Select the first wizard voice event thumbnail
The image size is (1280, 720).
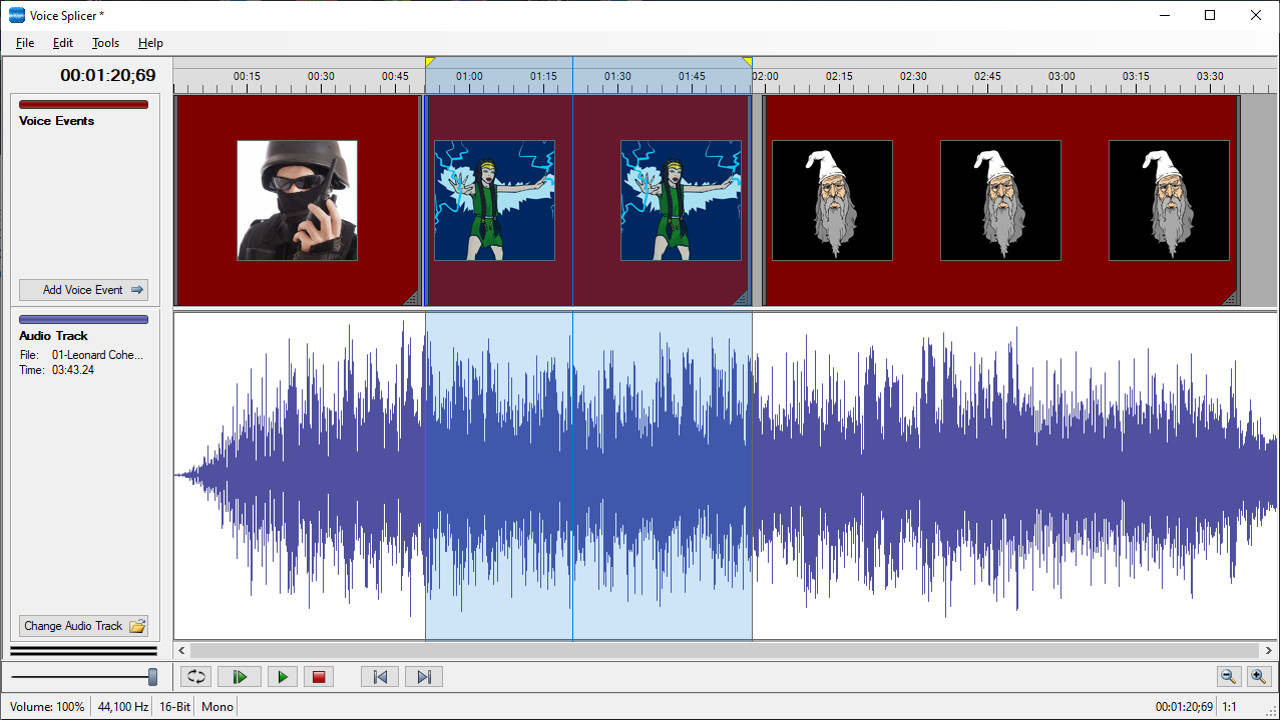pos(832,199)
